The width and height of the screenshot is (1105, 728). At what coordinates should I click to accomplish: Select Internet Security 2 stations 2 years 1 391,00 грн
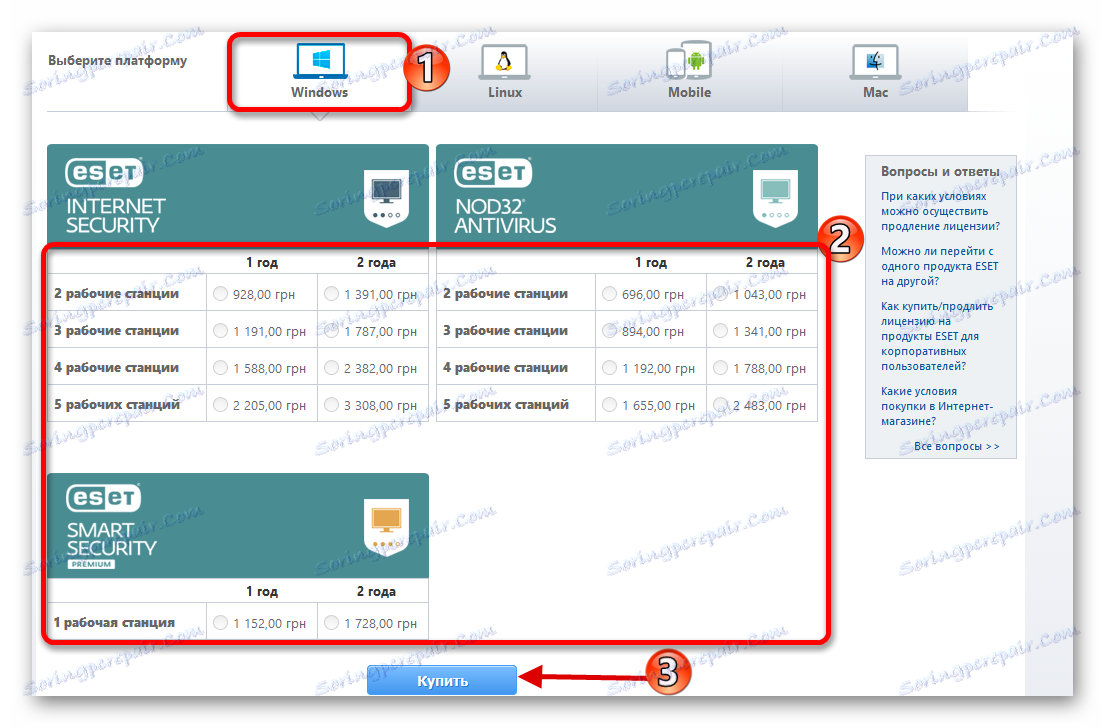click(331, 294)
